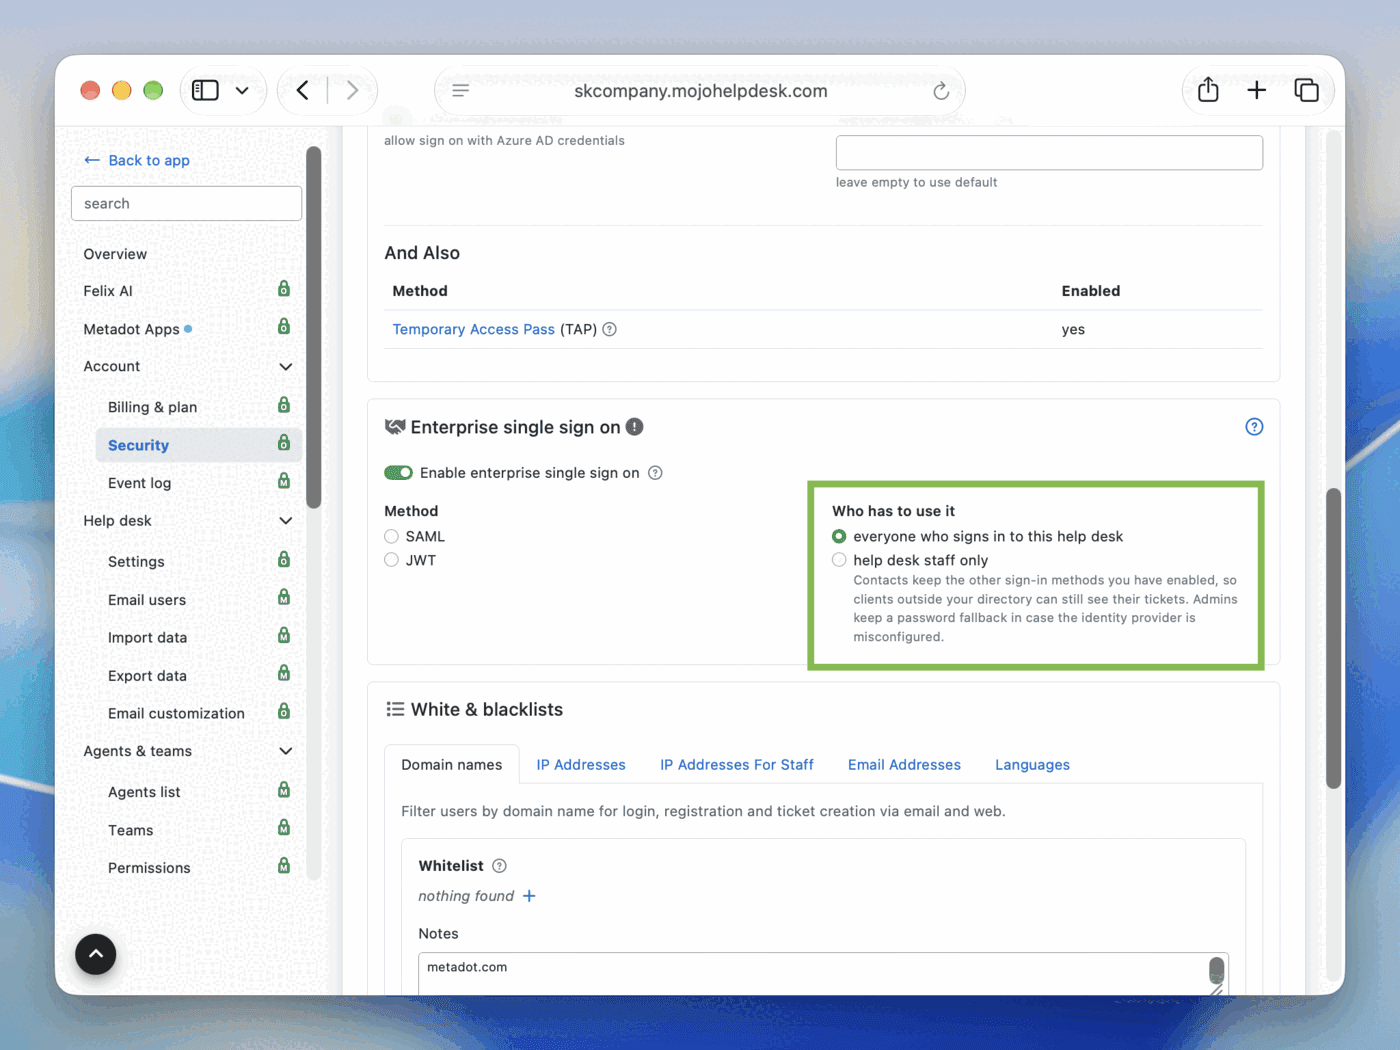Collapse the Help desk section chevron

(x=285, y=521)
